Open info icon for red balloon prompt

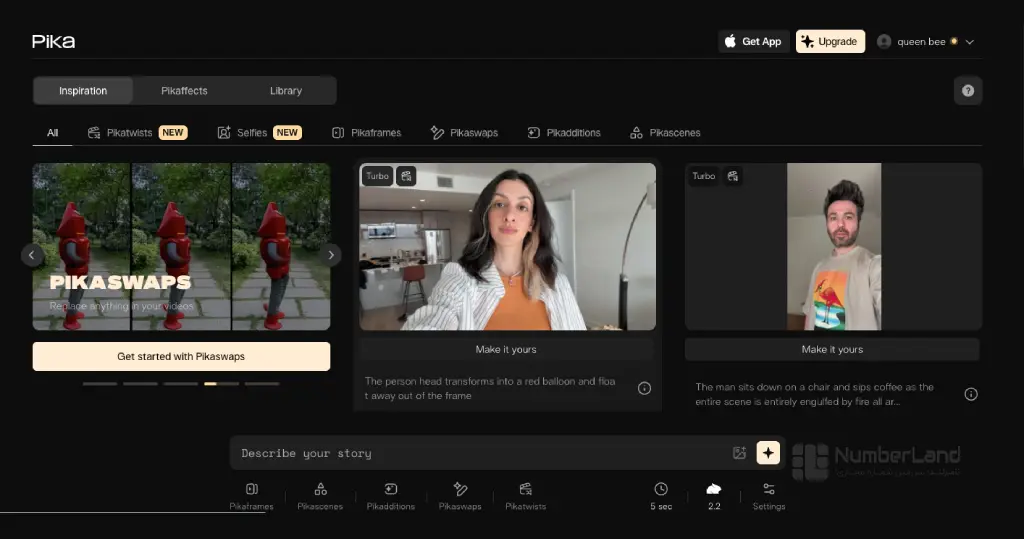point(644,388)
